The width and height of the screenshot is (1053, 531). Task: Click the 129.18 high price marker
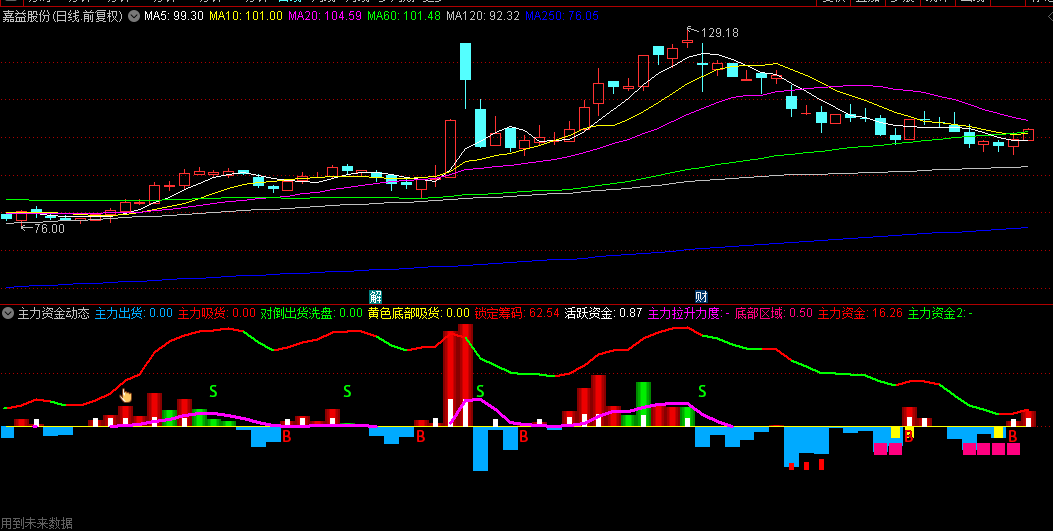point(720,32)
